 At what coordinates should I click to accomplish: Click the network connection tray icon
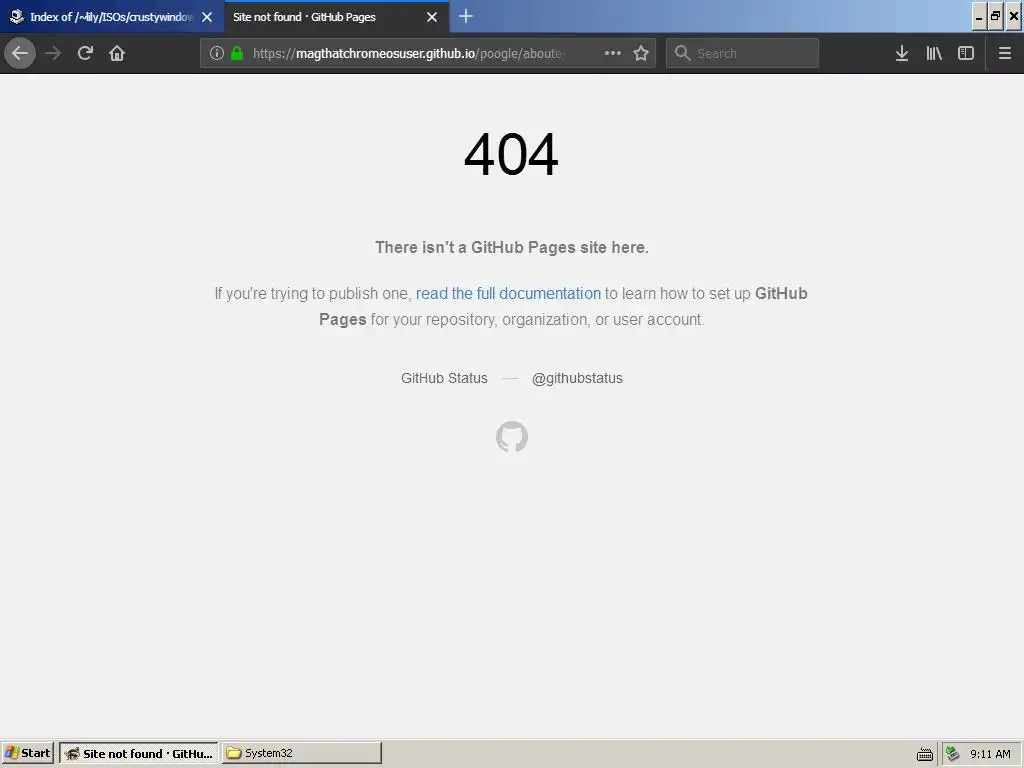pos(953,754)
